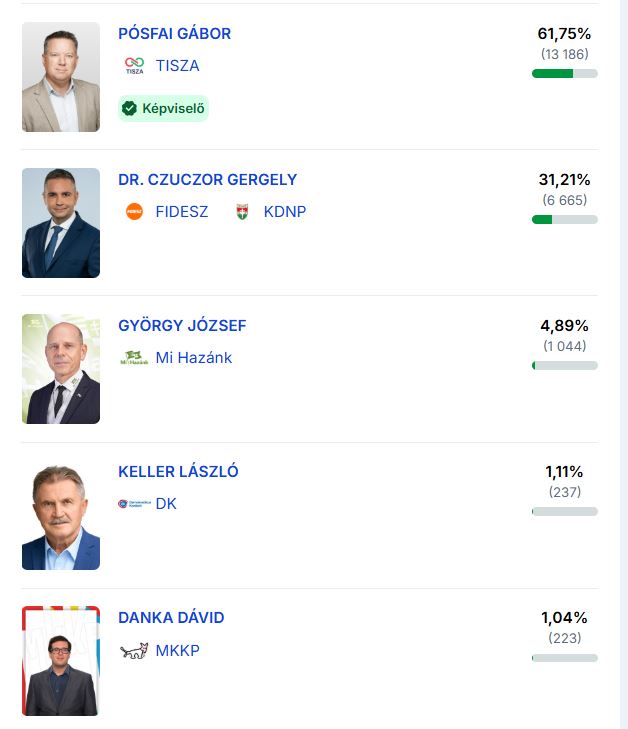Screen dimensions: 628x729
Task: Click Dr. Czuczor Gergely's portrait photo
Action: point(61,223)
